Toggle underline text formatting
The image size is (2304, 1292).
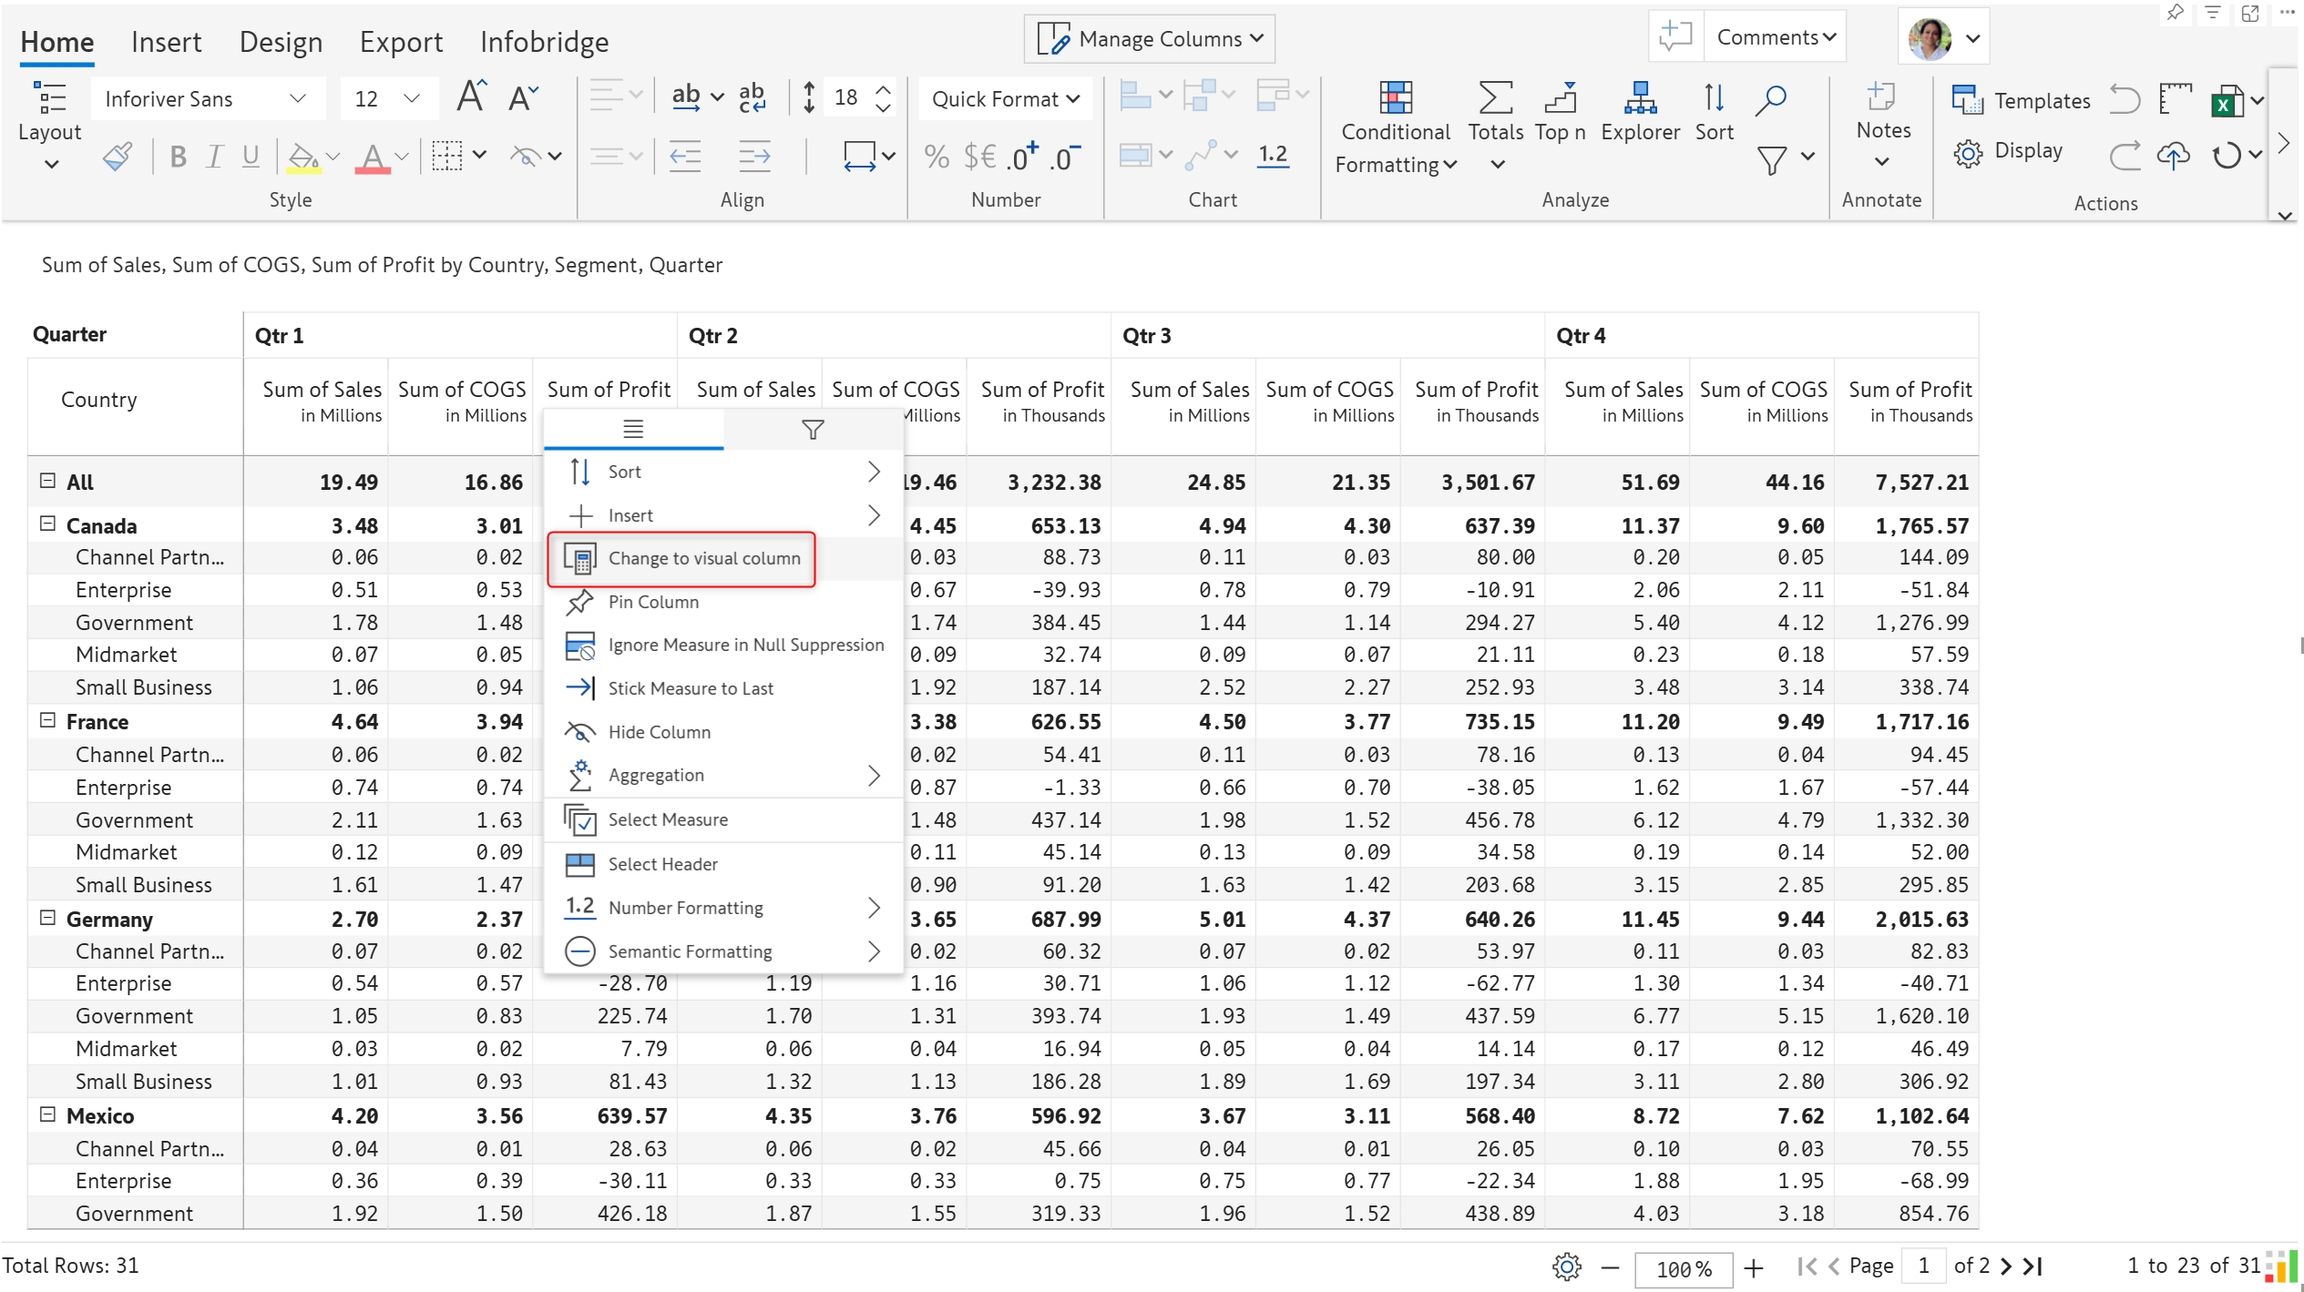click(250, 156)
